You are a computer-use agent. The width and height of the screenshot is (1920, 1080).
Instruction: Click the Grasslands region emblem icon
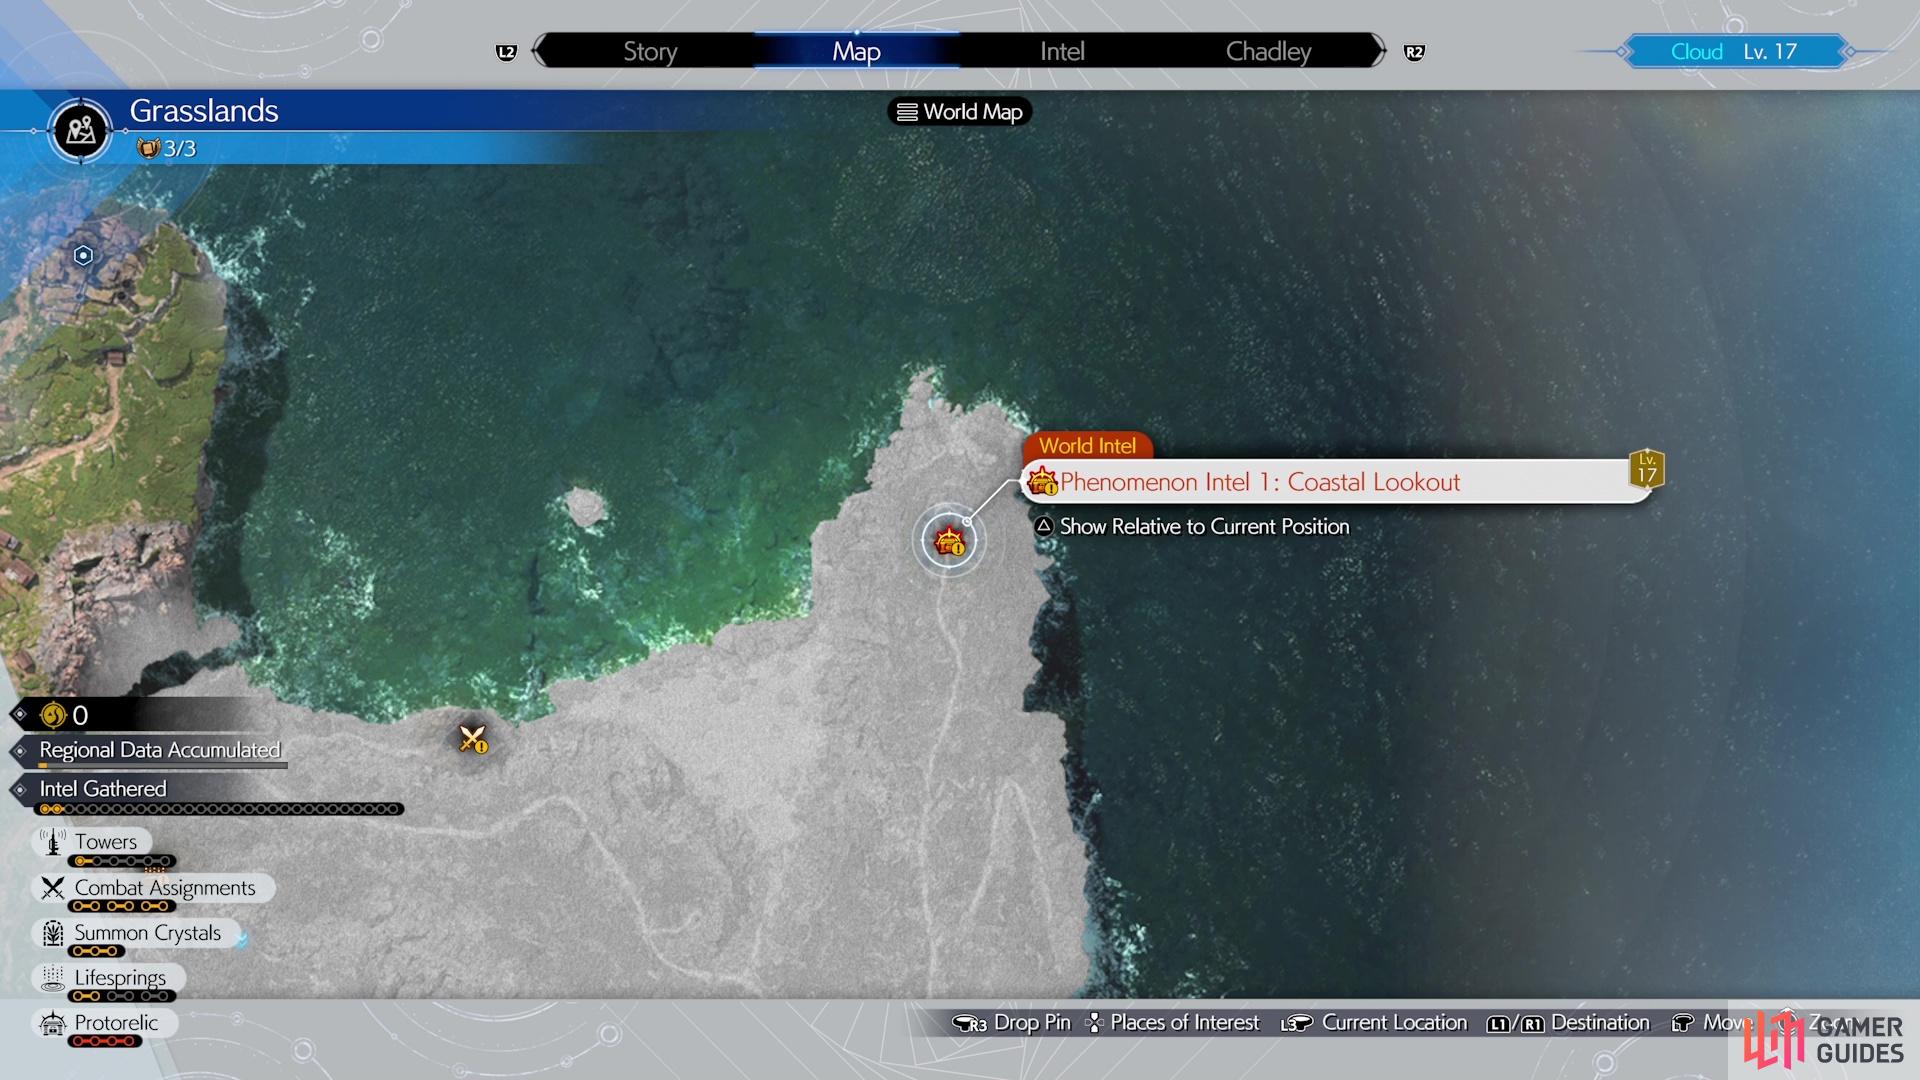pos(81,130)
